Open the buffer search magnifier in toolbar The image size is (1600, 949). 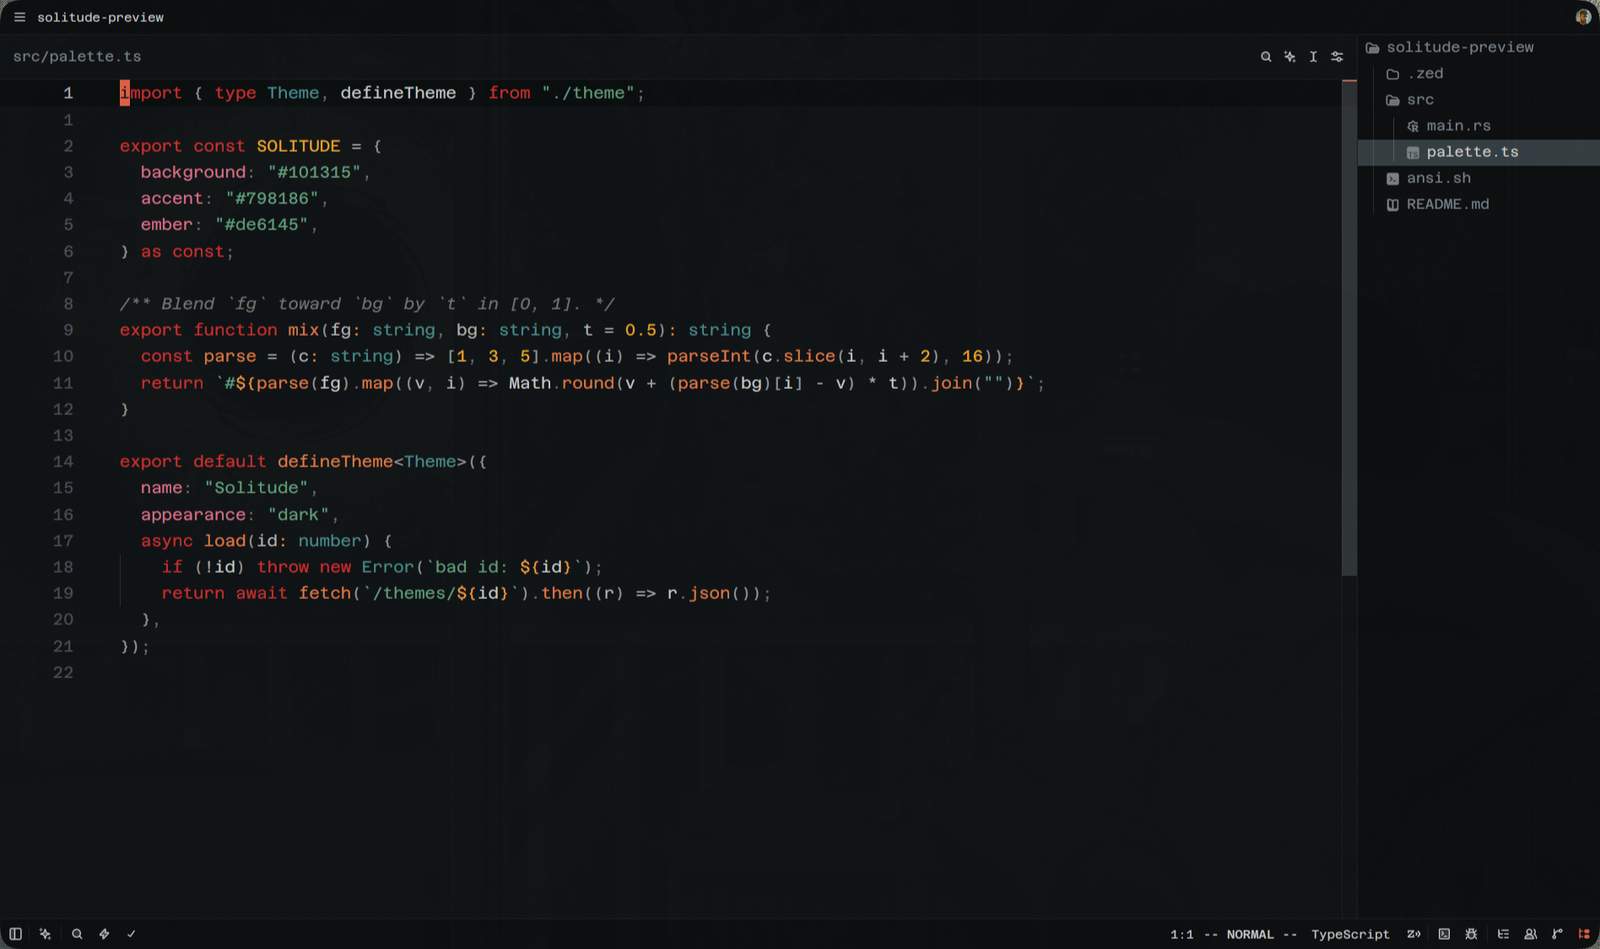point(1266,57)
